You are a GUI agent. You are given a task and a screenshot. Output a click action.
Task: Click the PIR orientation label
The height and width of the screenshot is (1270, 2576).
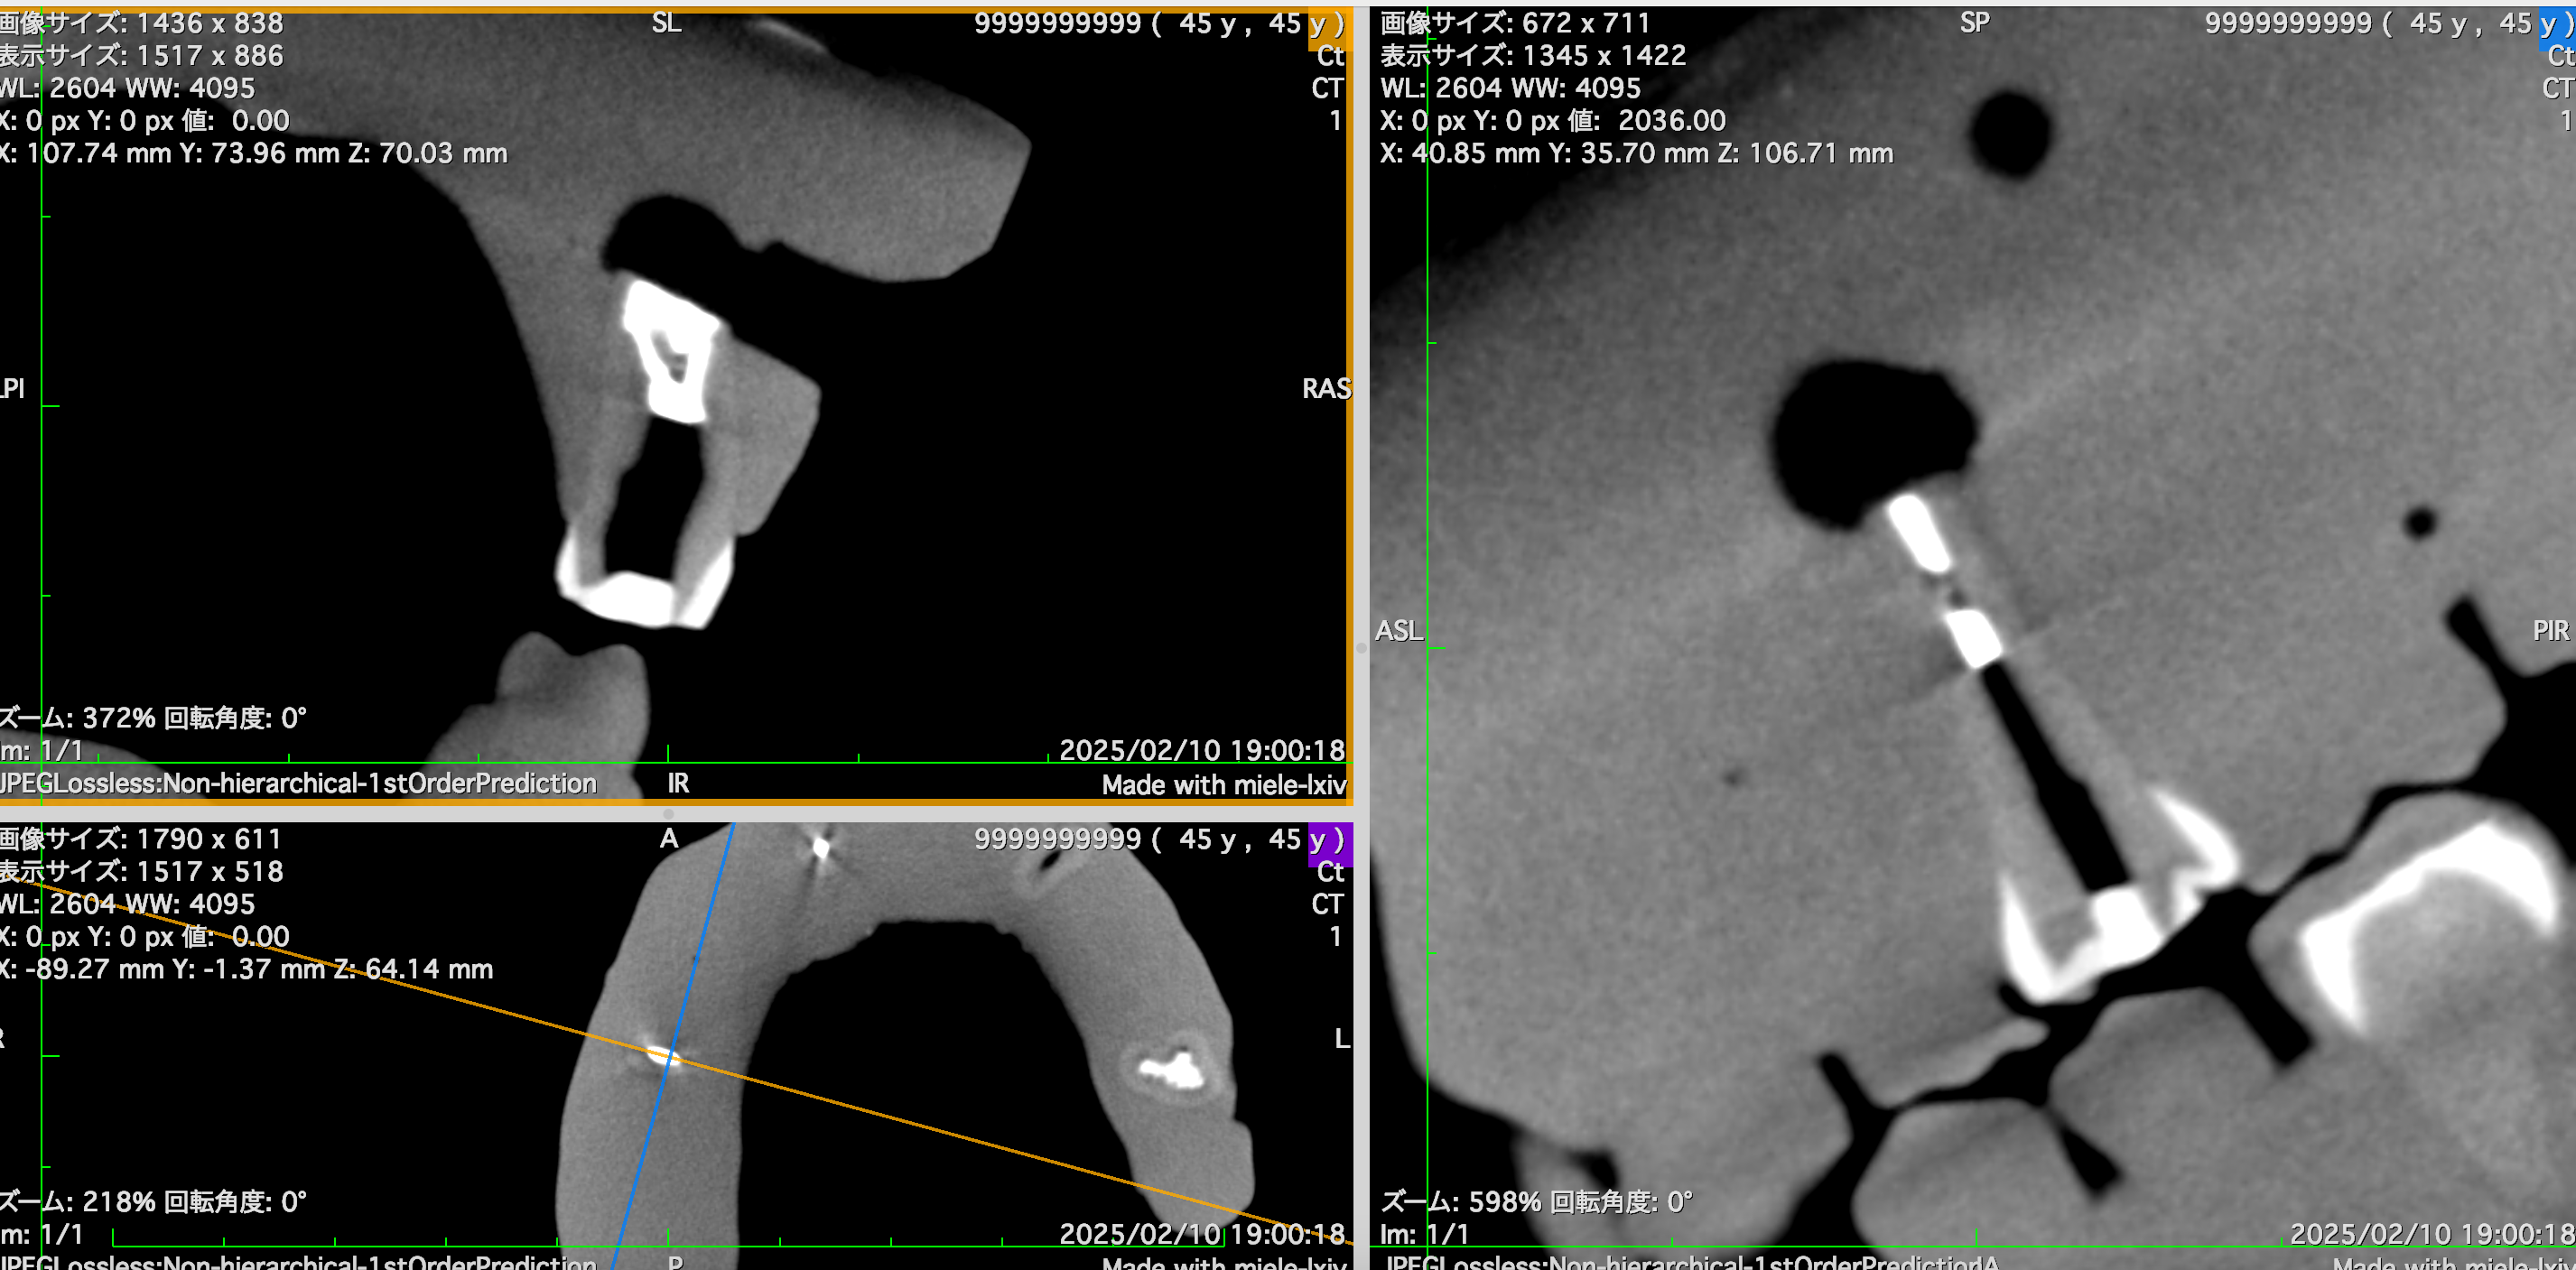[x=2550, y=630]
